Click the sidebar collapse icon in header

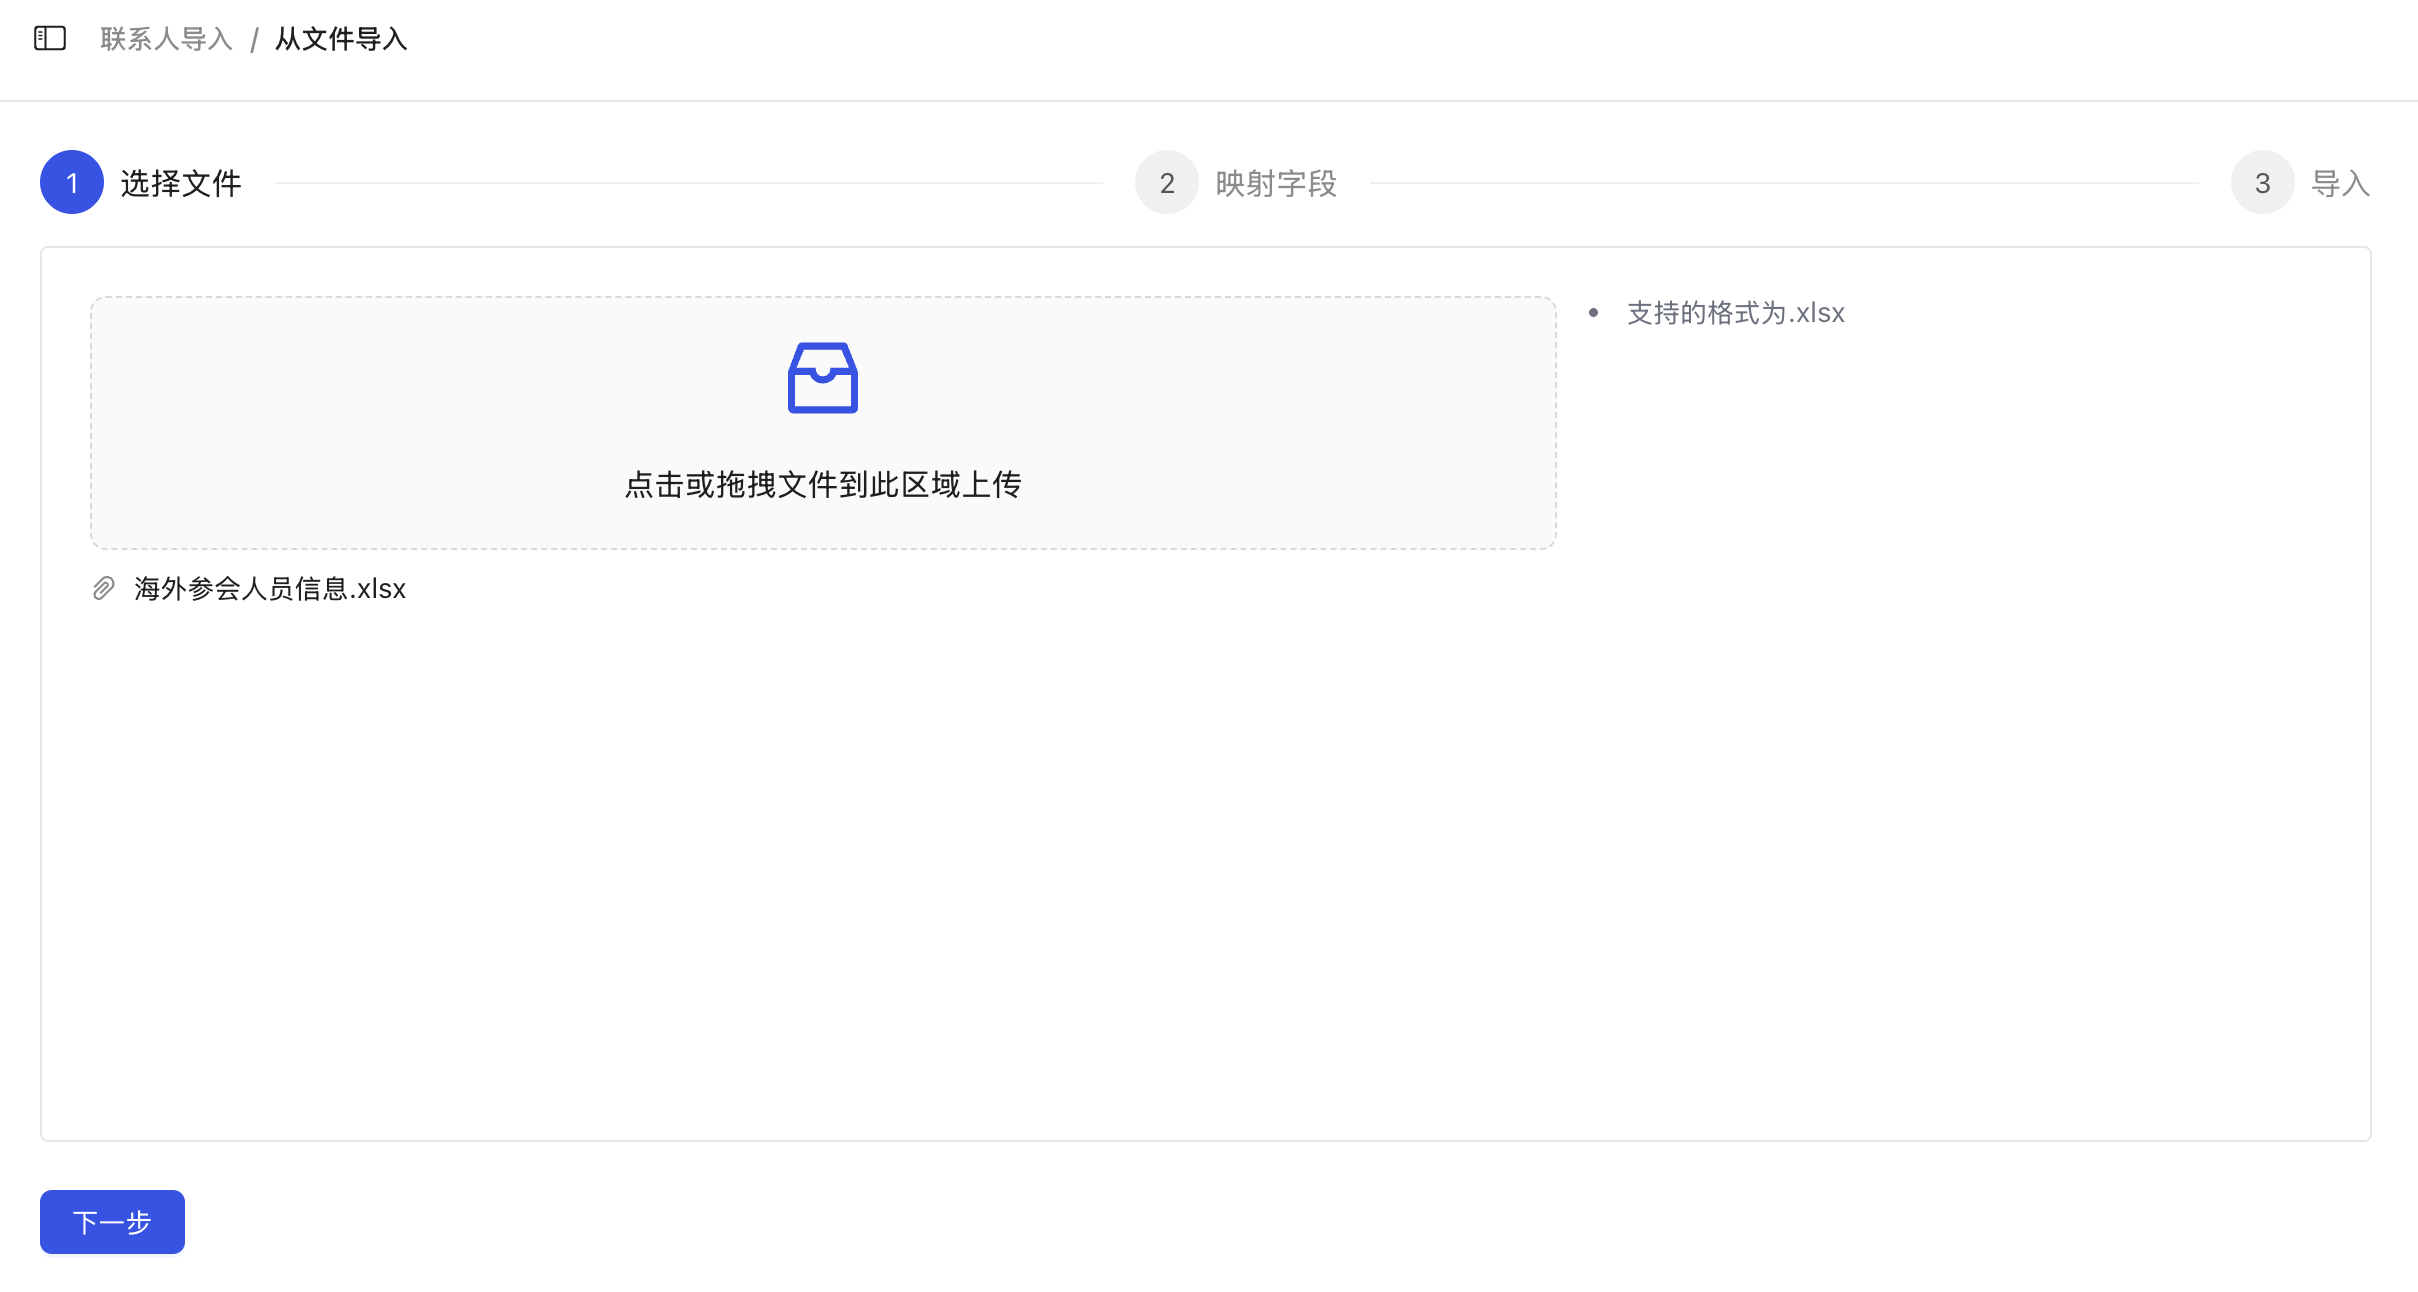tap(49, 38)
